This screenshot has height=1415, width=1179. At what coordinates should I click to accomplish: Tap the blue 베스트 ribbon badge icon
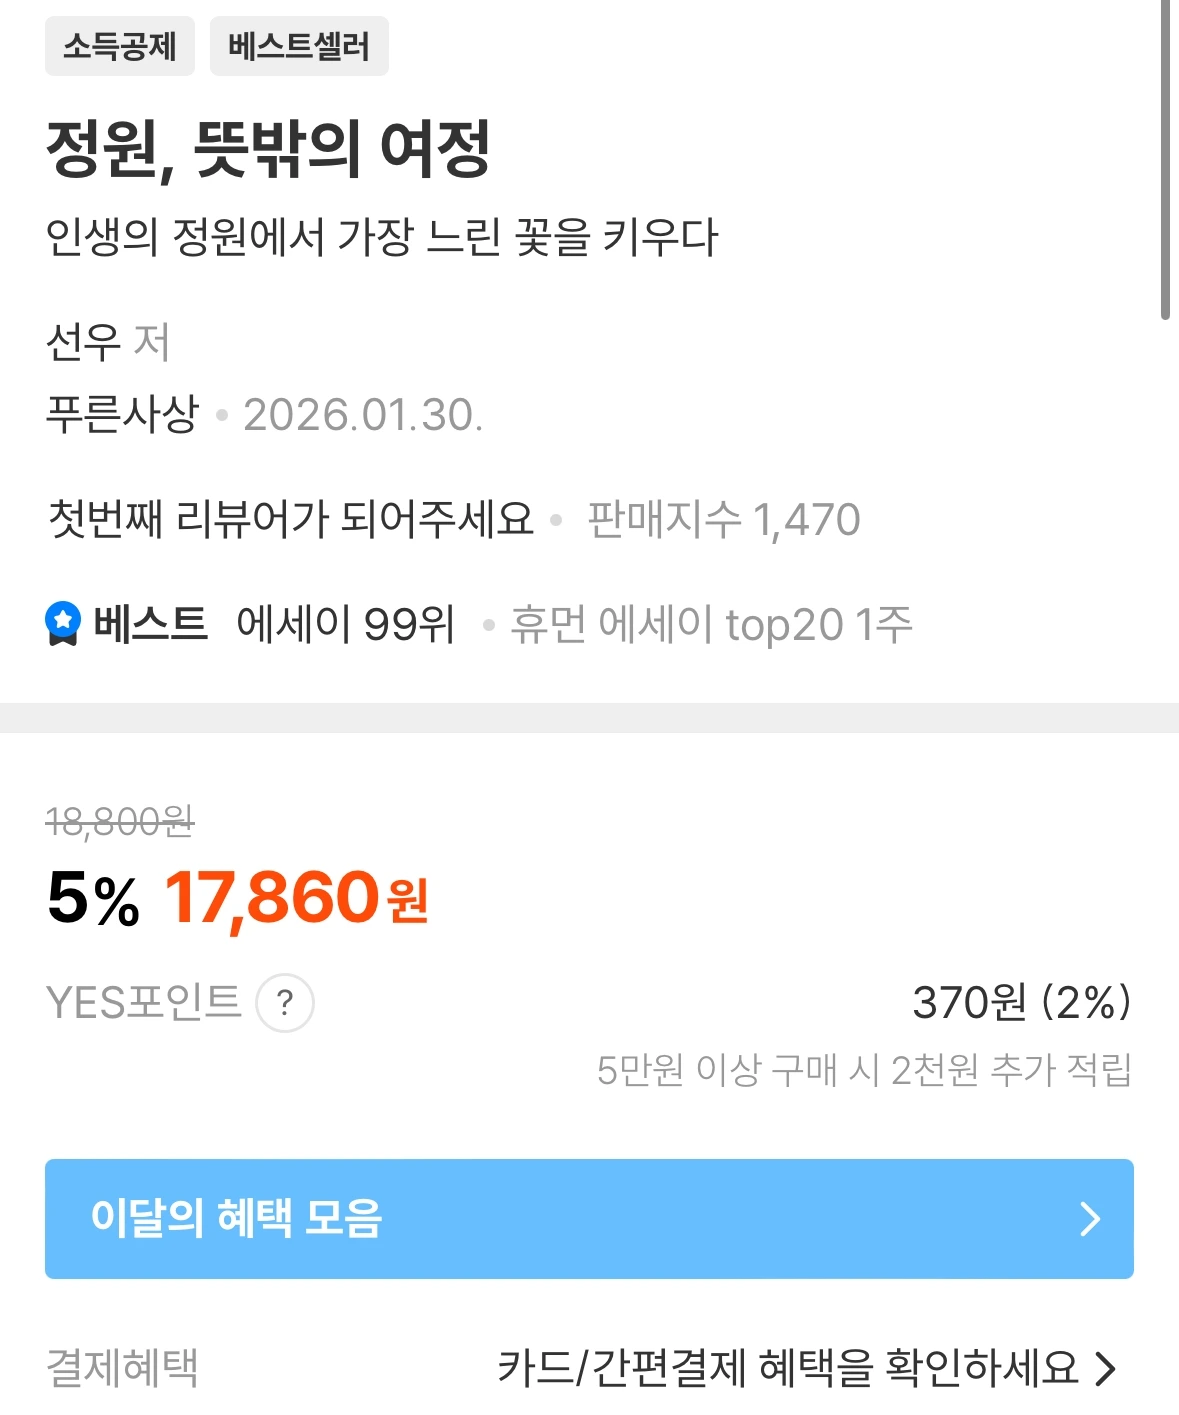(x=63, y=624)
